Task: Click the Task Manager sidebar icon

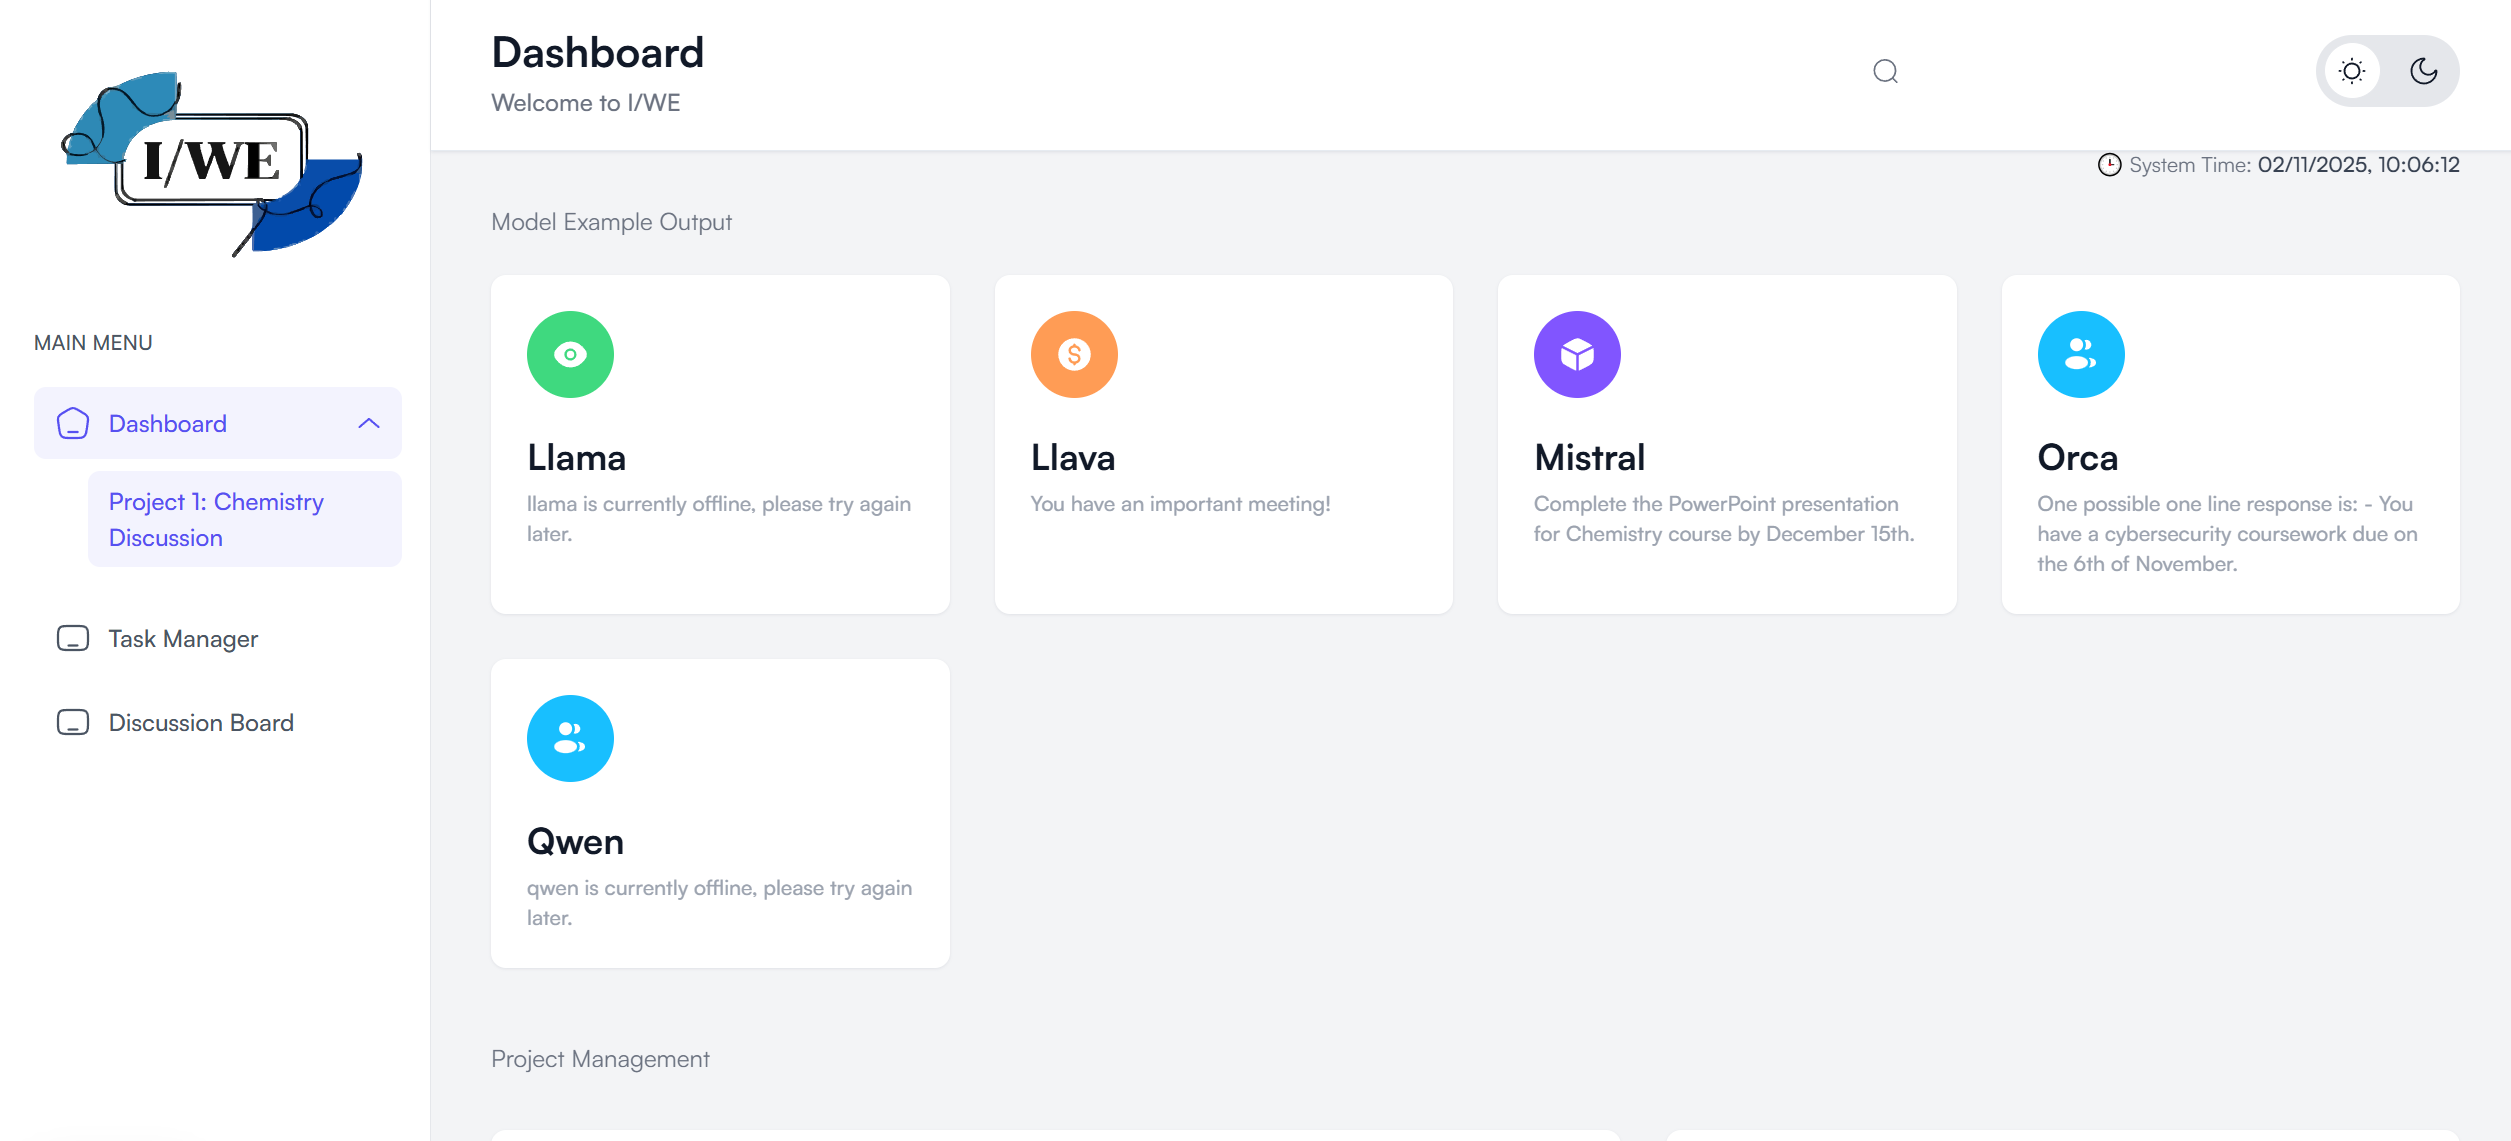Action: pyautogui.click(x=73, y=638)
